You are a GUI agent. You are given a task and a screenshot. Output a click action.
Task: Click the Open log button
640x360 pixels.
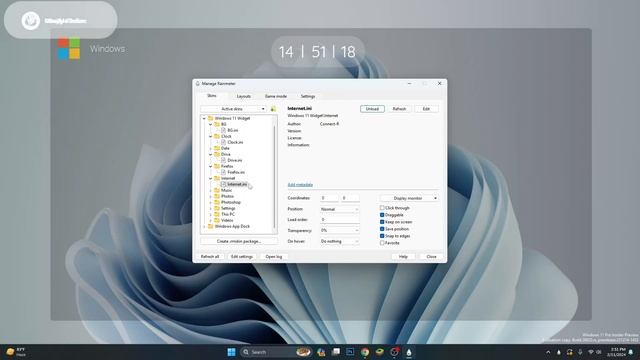tap(273, 257)
